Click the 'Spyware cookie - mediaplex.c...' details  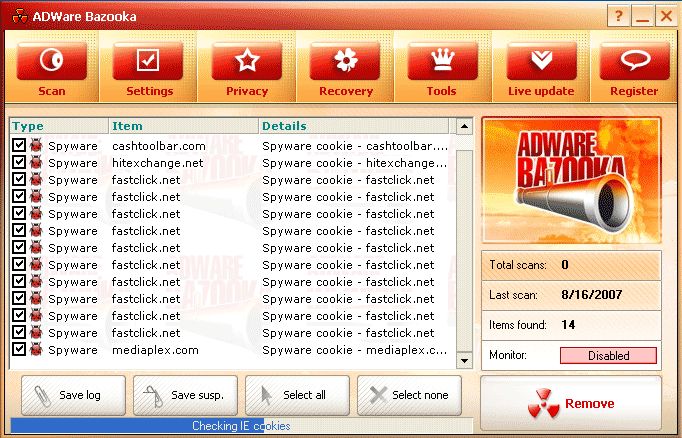pyautogui.click(x=354, y=351)
